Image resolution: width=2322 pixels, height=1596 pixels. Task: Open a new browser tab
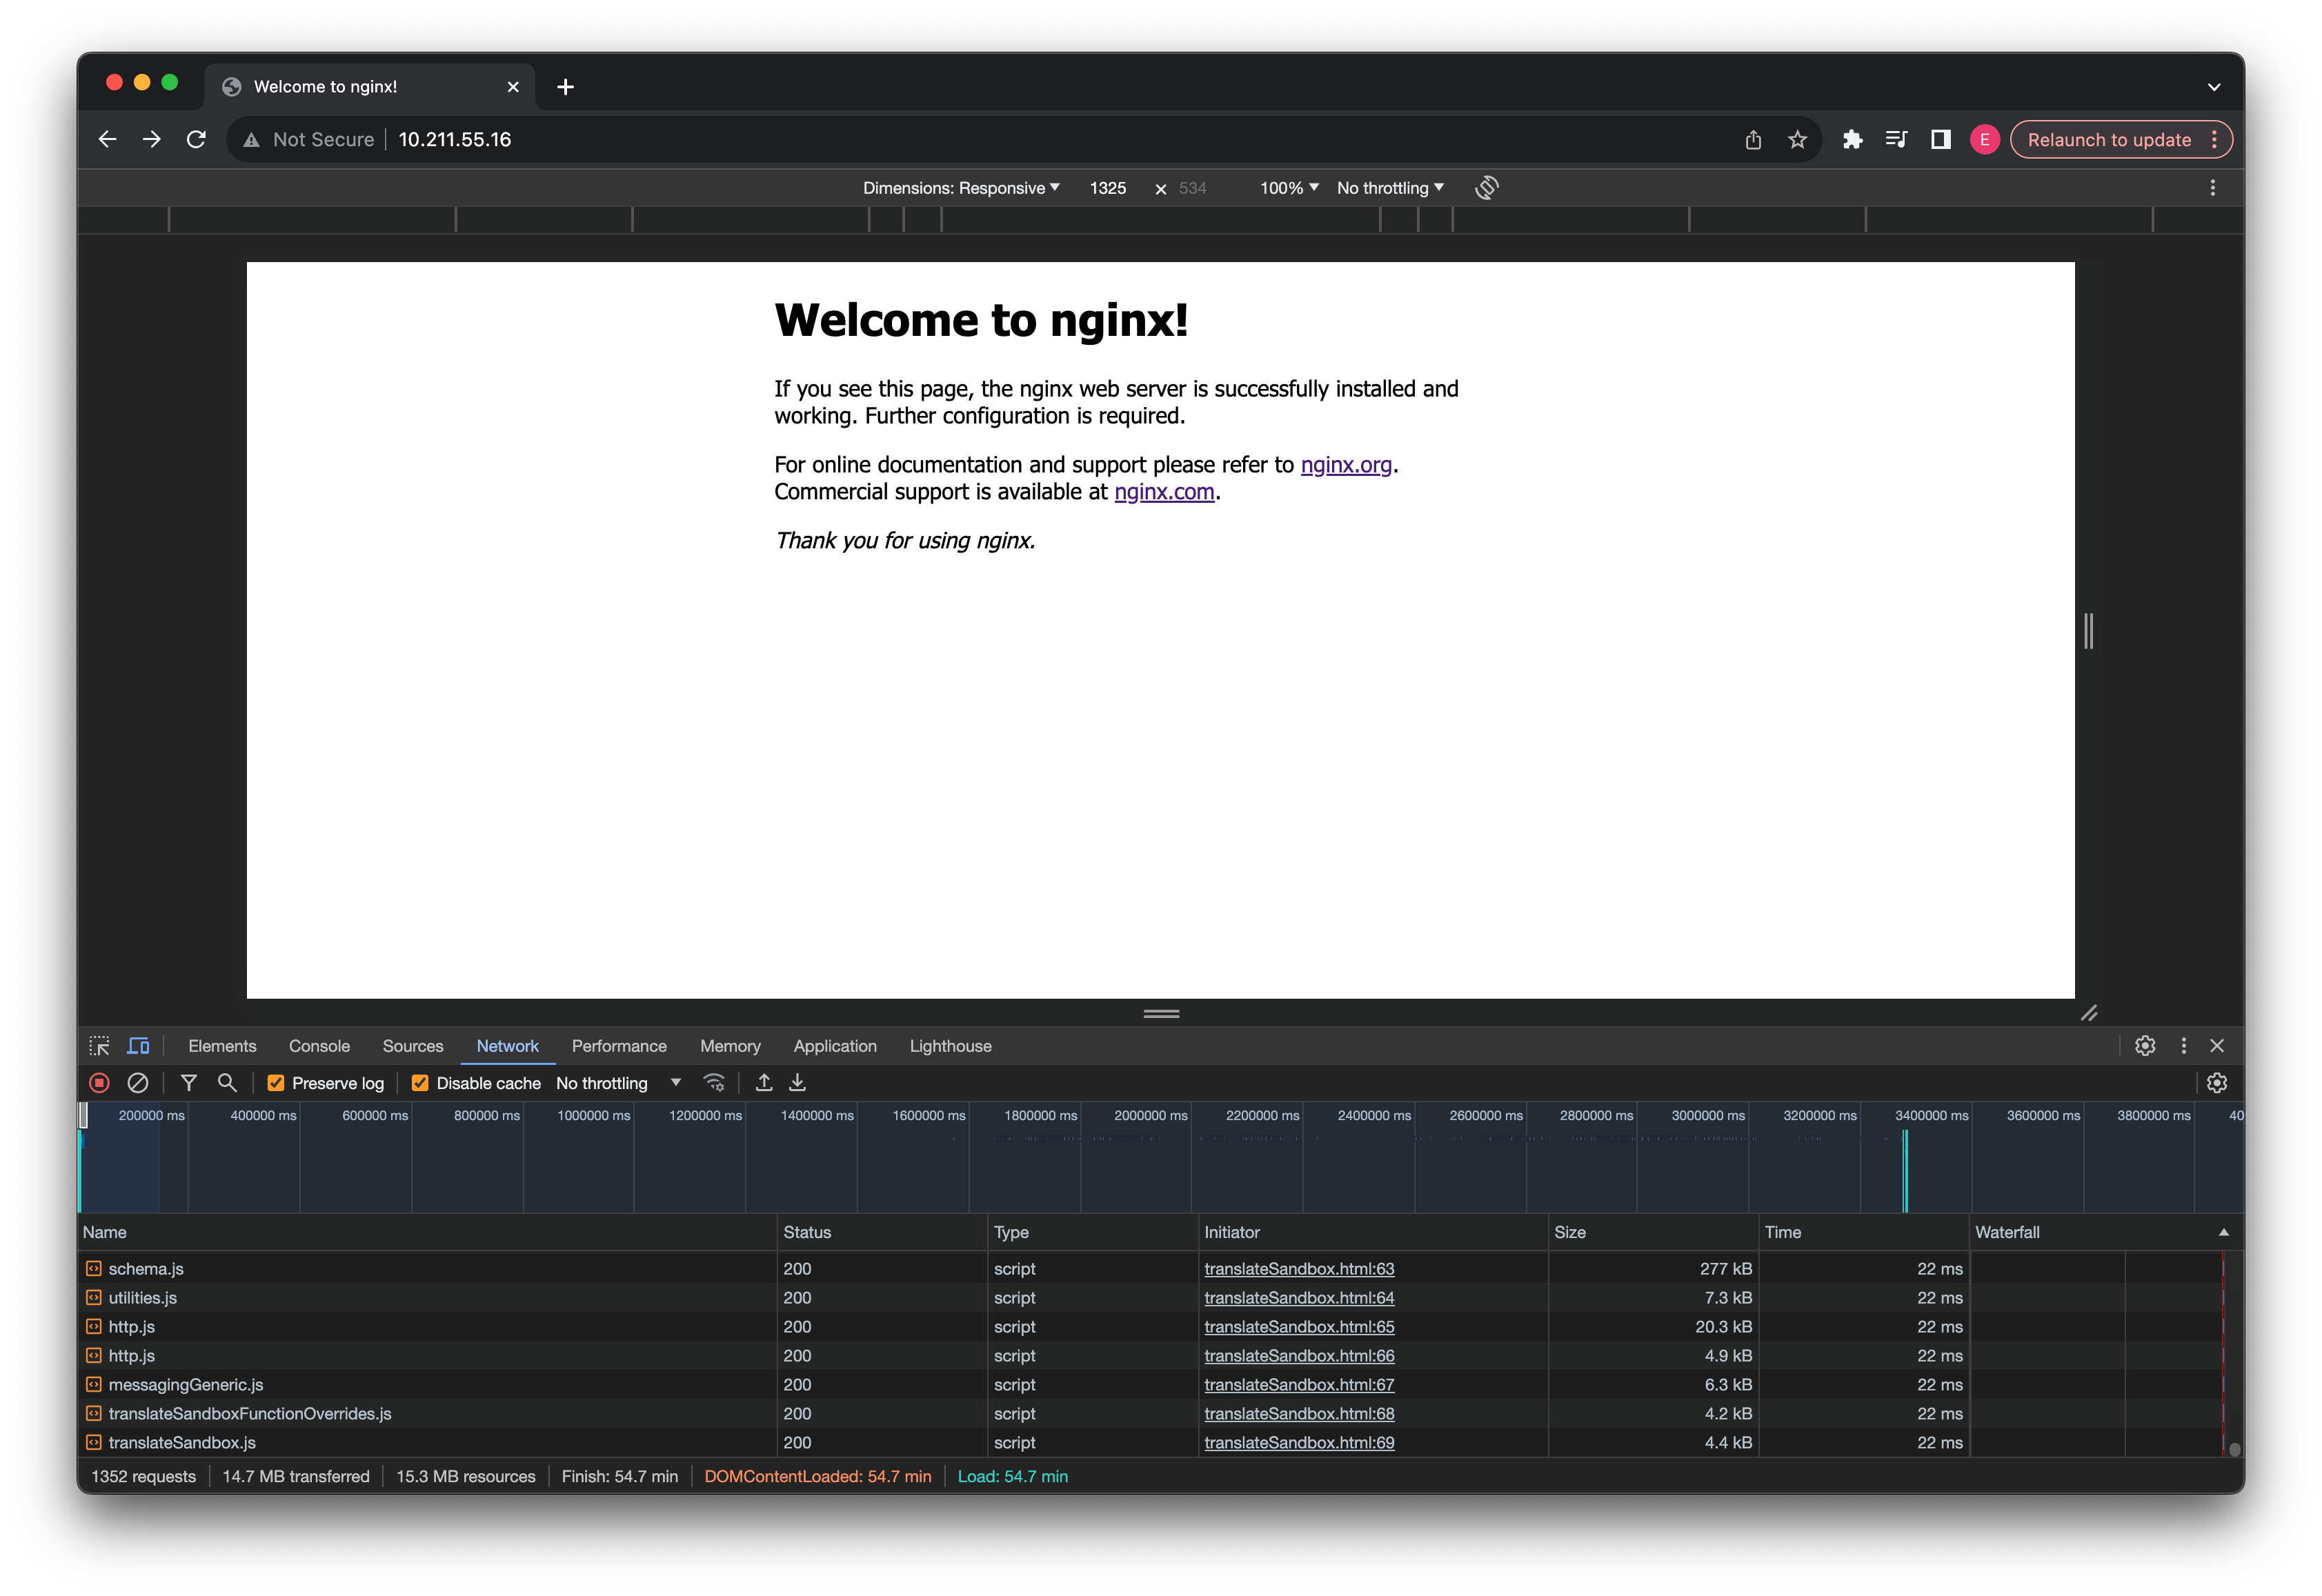pos(566,87)
